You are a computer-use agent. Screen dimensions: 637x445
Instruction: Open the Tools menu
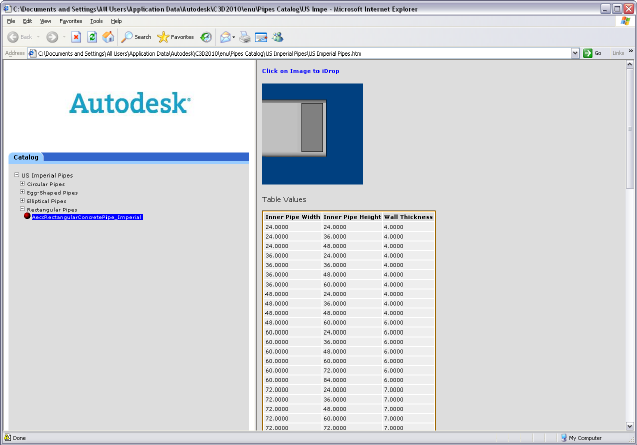coord(96,21)
